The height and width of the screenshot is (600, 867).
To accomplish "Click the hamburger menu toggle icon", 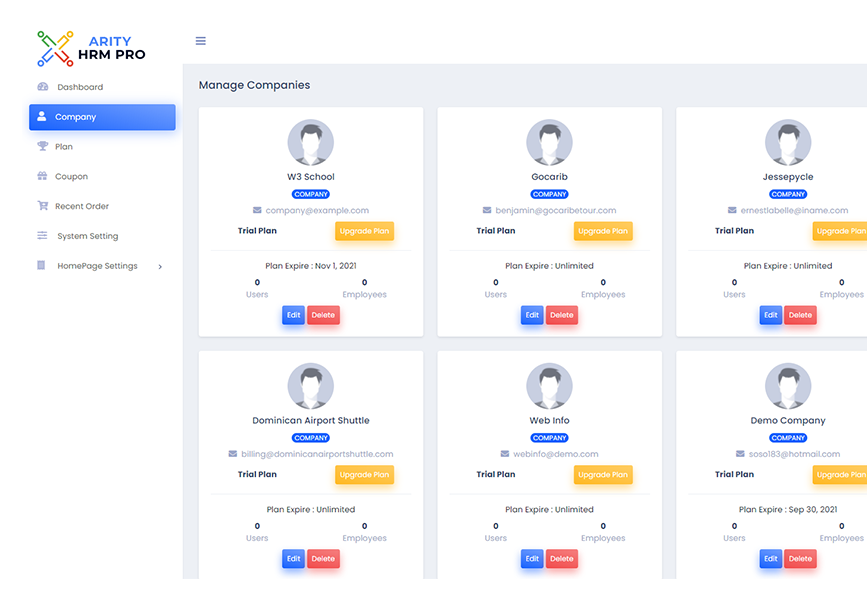I will [x=201, y=41].
